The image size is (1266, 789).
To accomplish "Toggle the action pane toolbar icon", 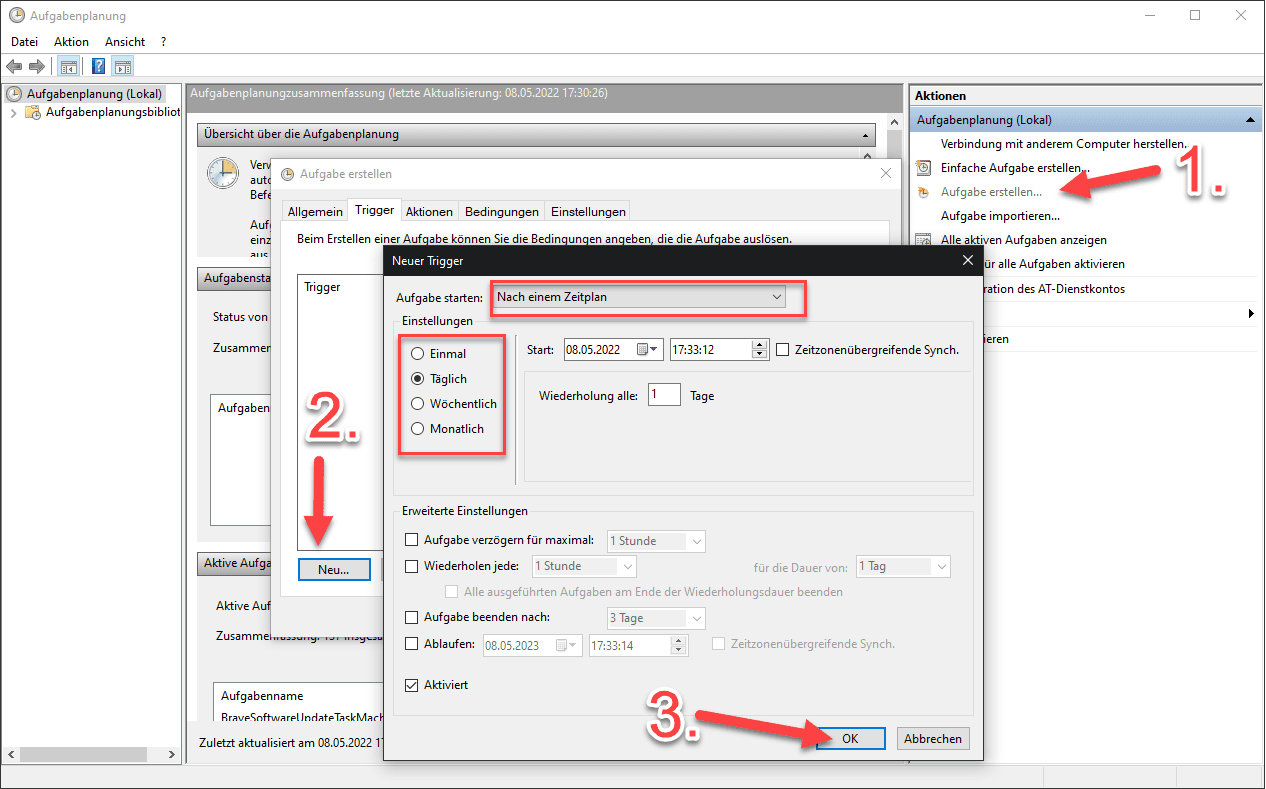I will pos(122,67).
